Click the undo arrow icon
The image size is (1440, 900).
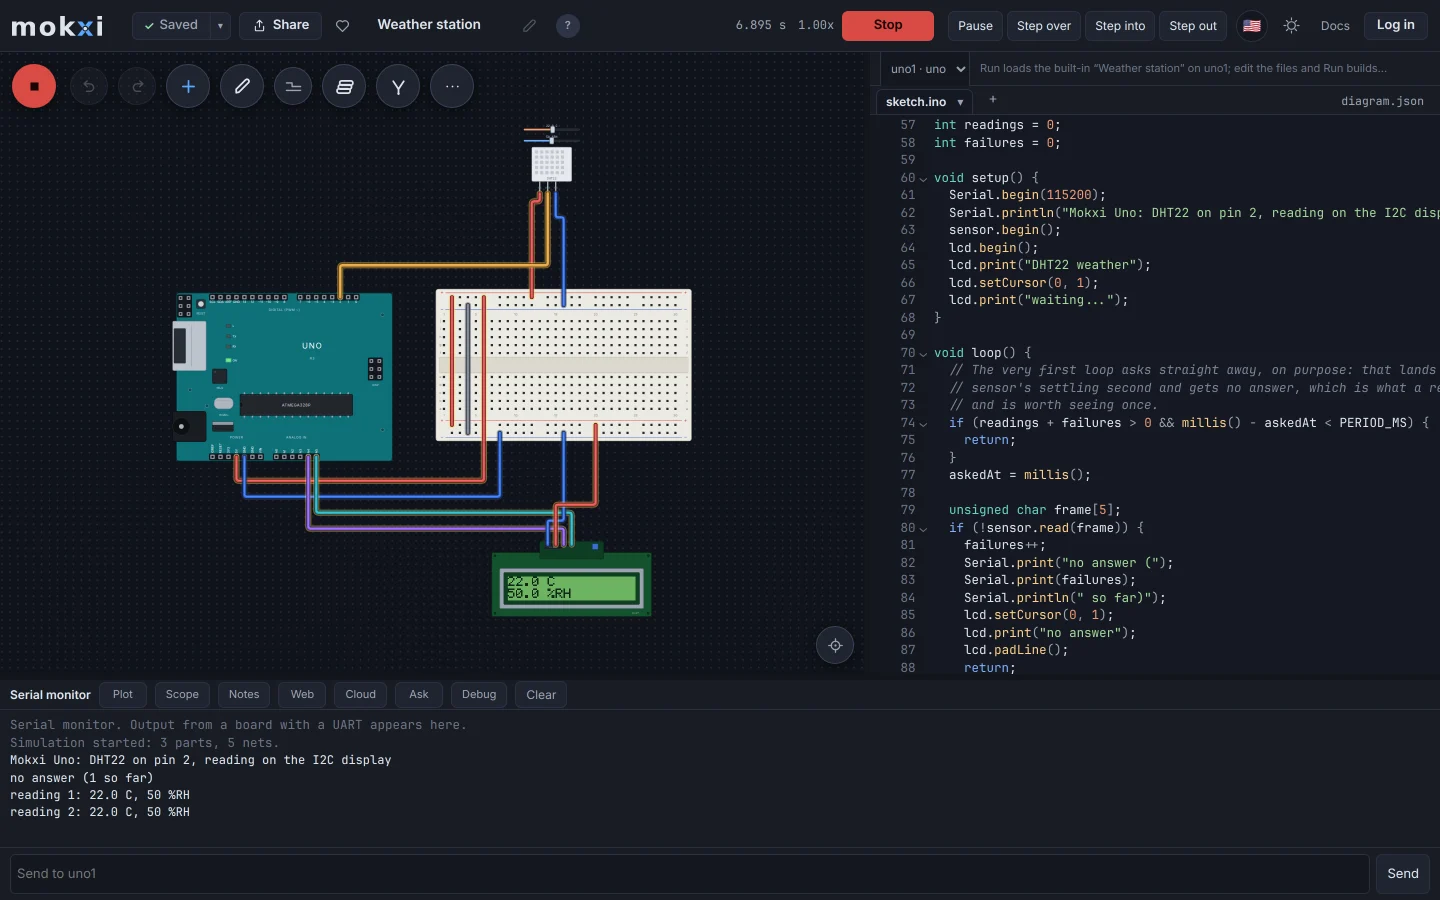point(89,86)
